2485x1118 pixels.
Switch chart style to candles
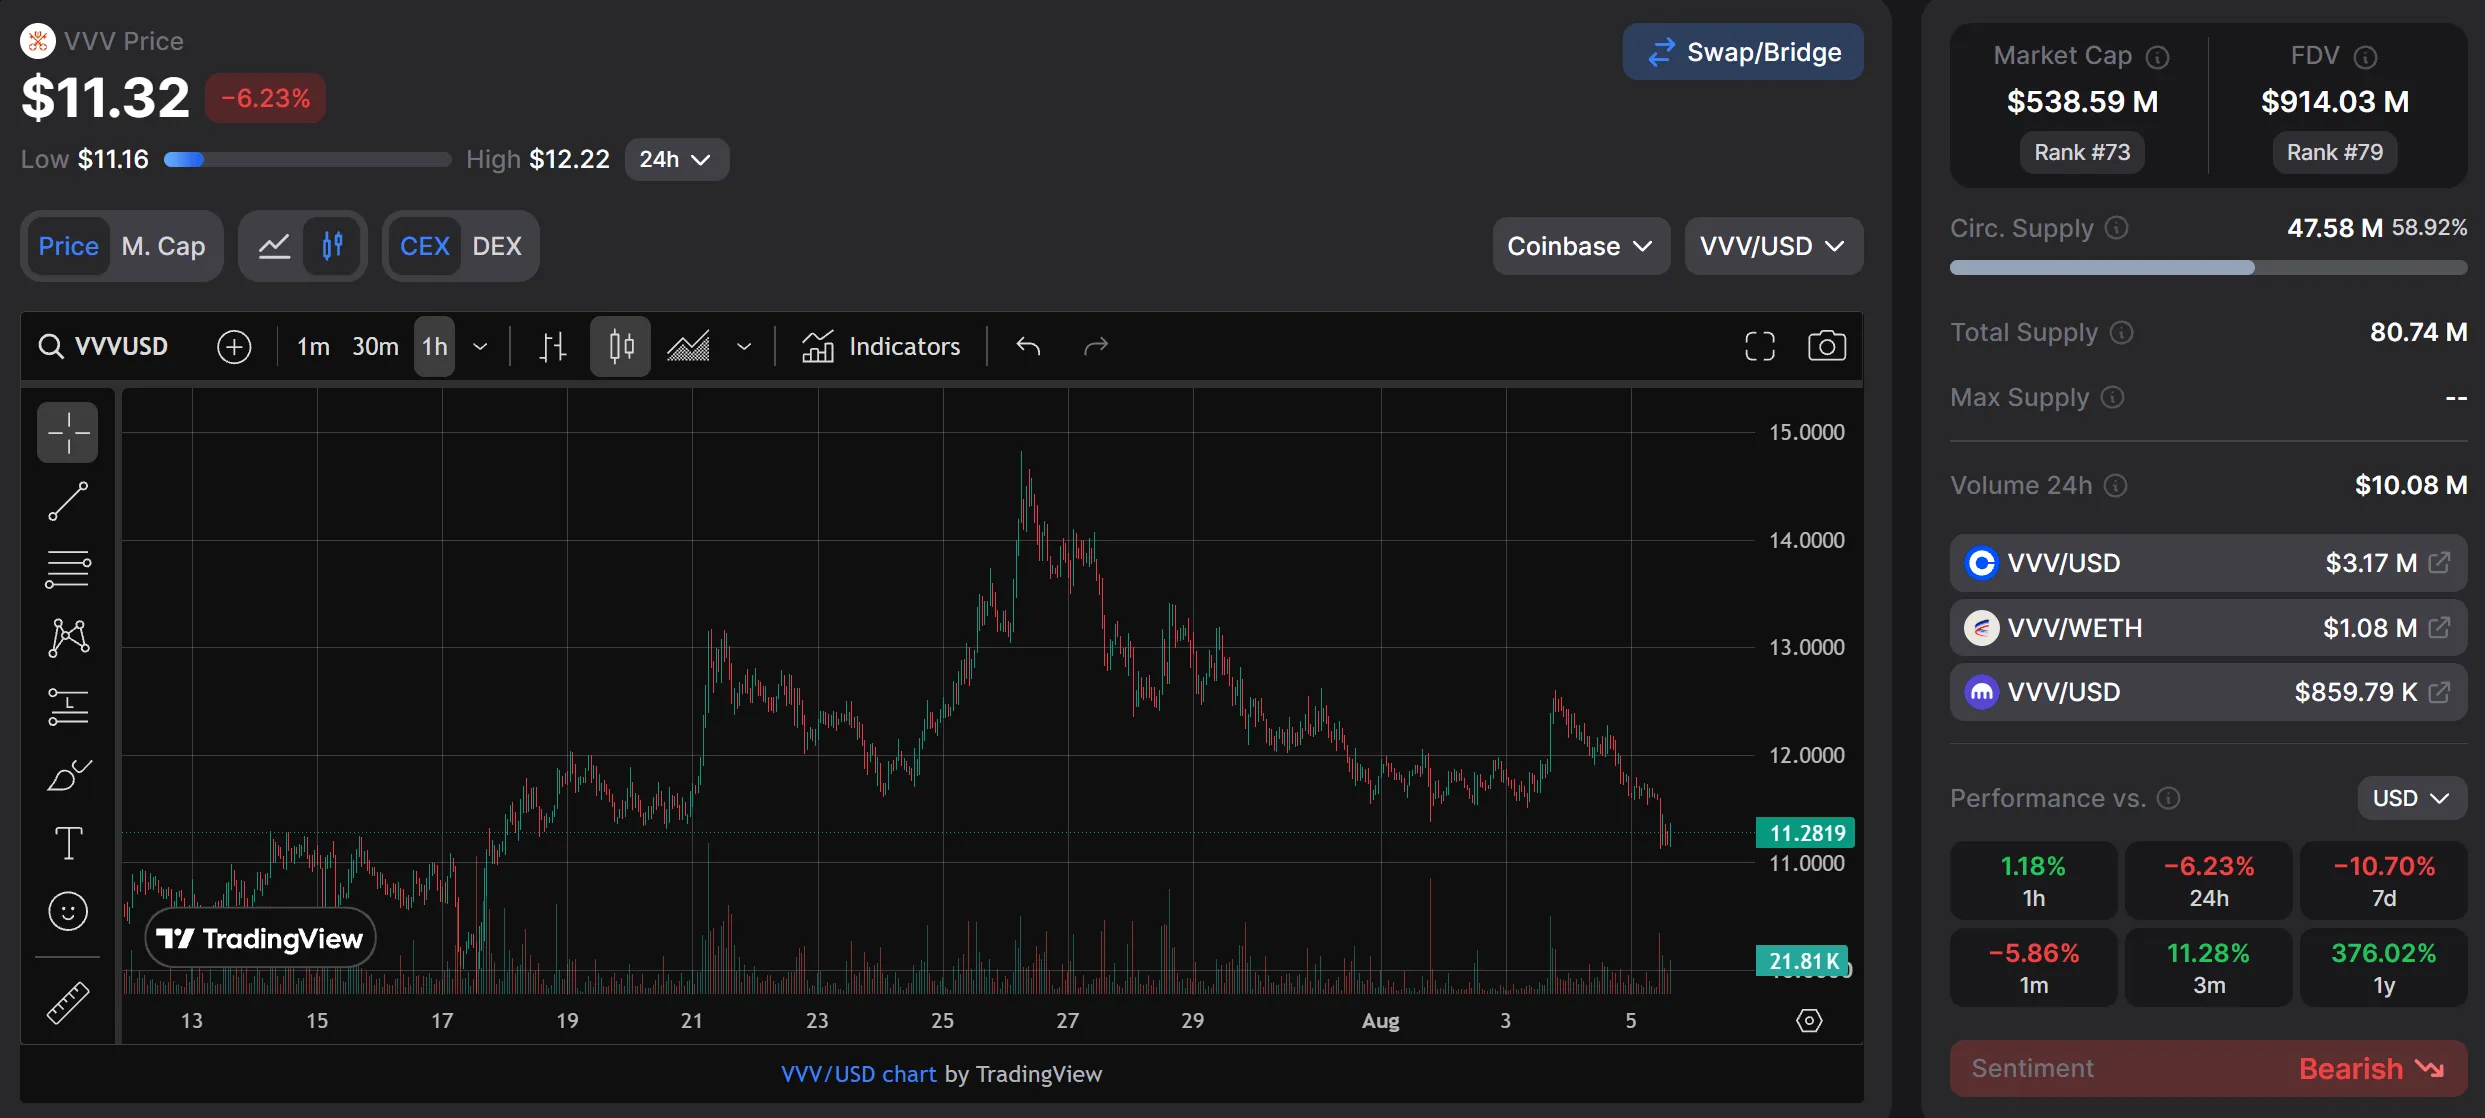tap(621, 347)
